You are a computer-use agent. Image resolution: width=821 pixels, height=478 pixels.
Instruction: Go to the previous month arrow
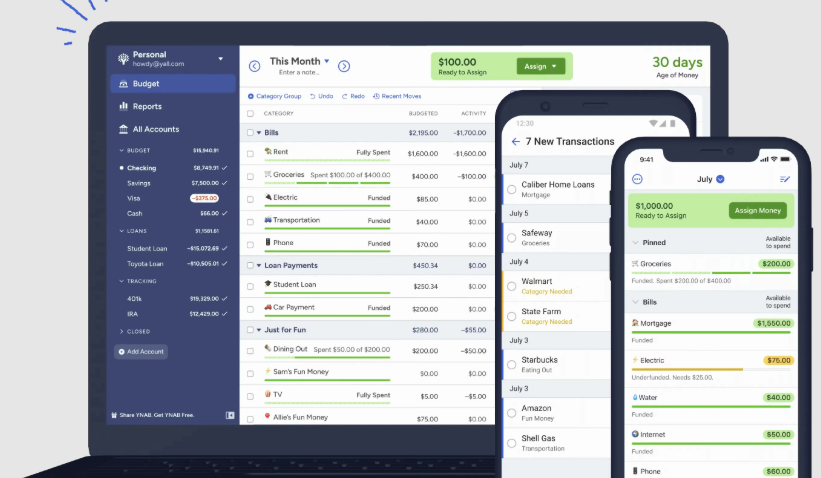pos(254,66)
